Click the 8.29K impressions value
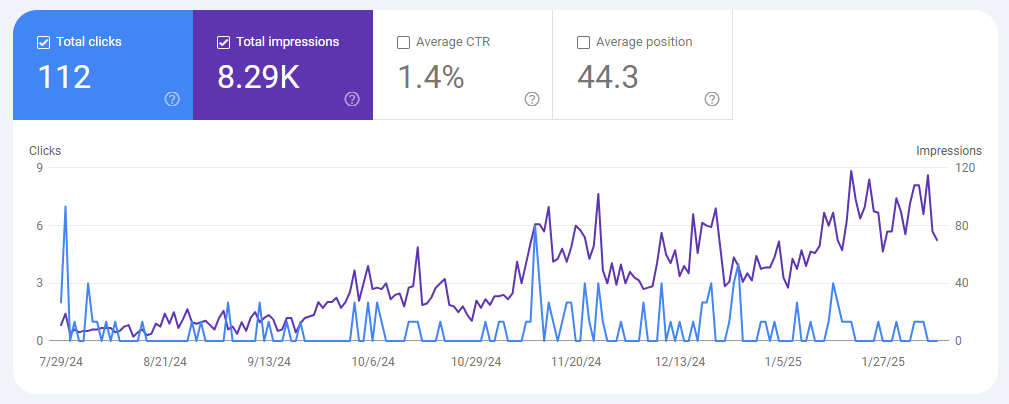1009x404 pixels. (x=258, y=77)
